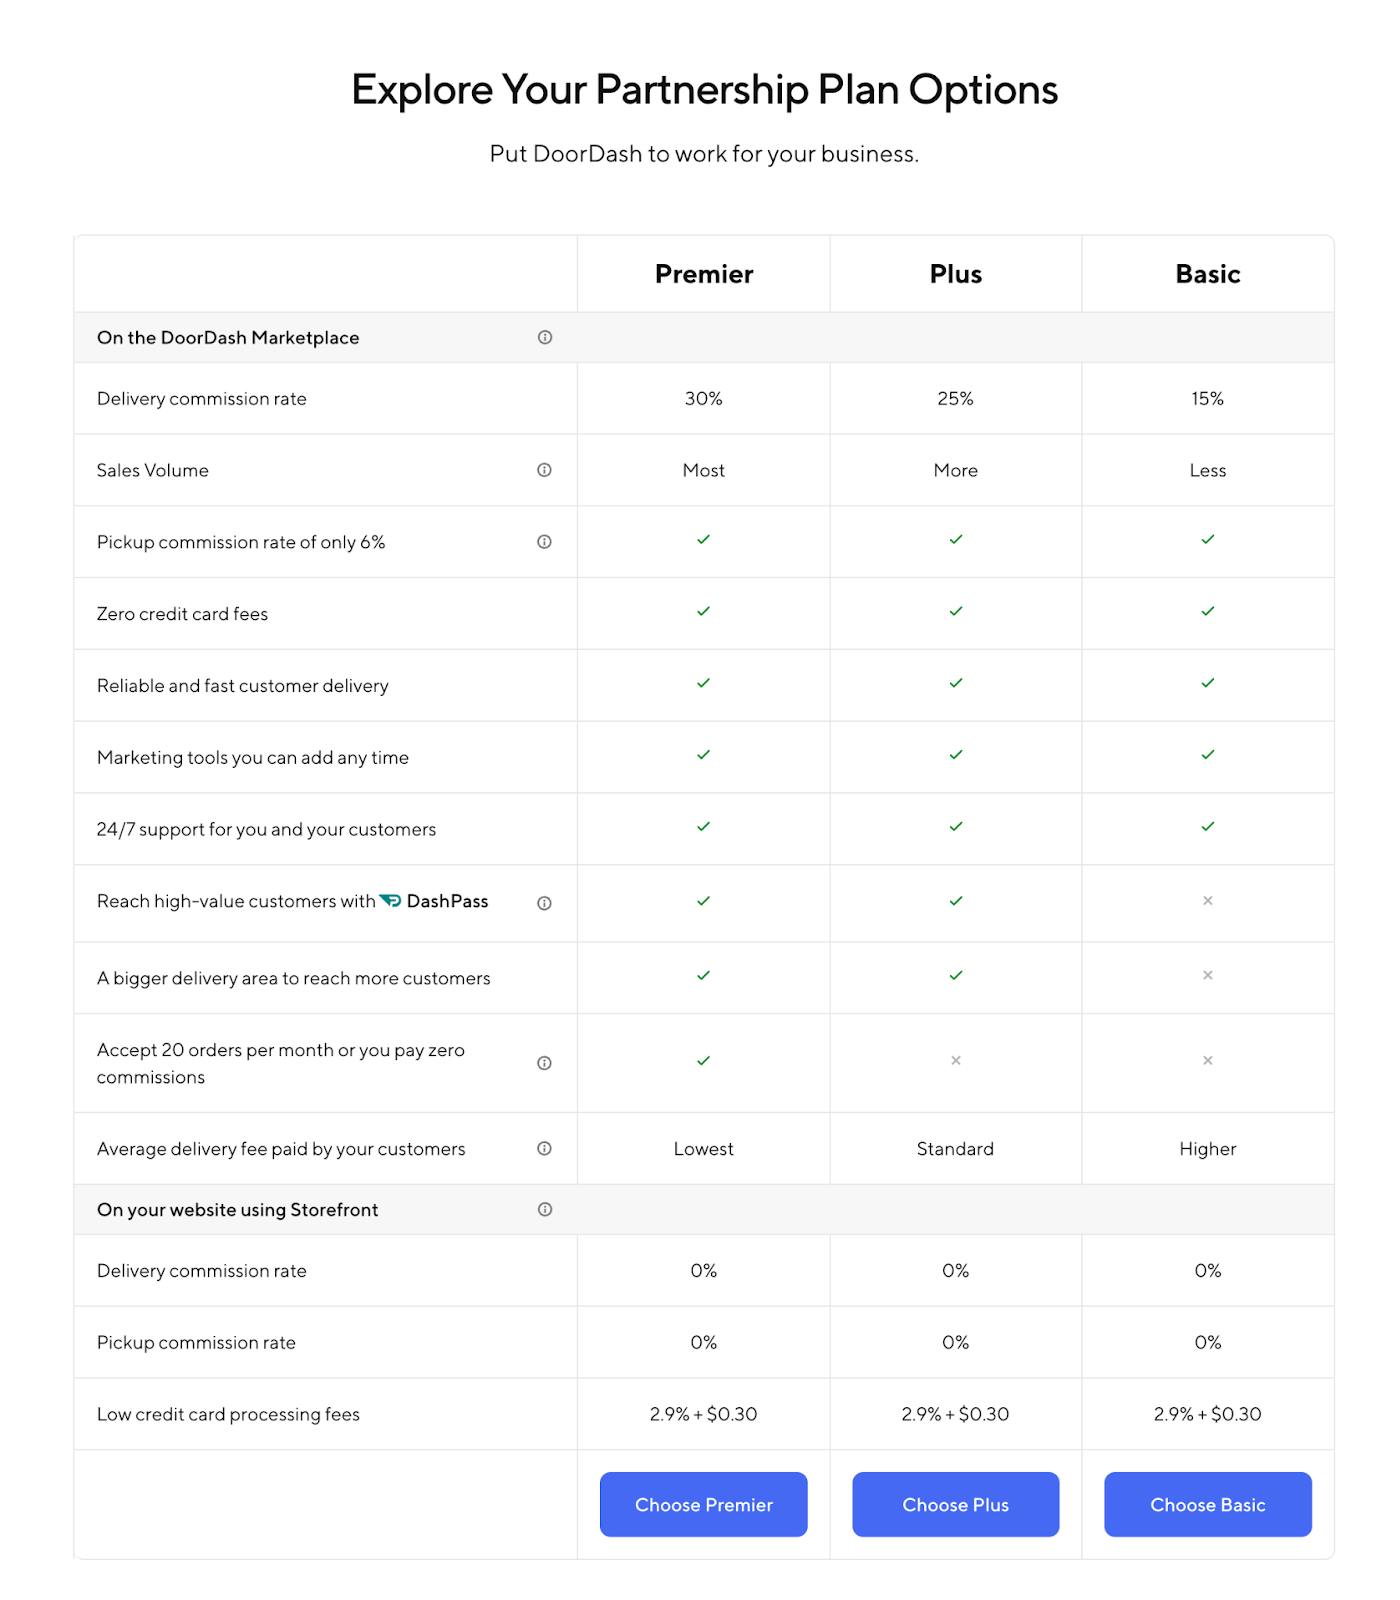Click Premier checkmark for Zero credit card fees
The image size is (1400, 1600).
[703, 611]
